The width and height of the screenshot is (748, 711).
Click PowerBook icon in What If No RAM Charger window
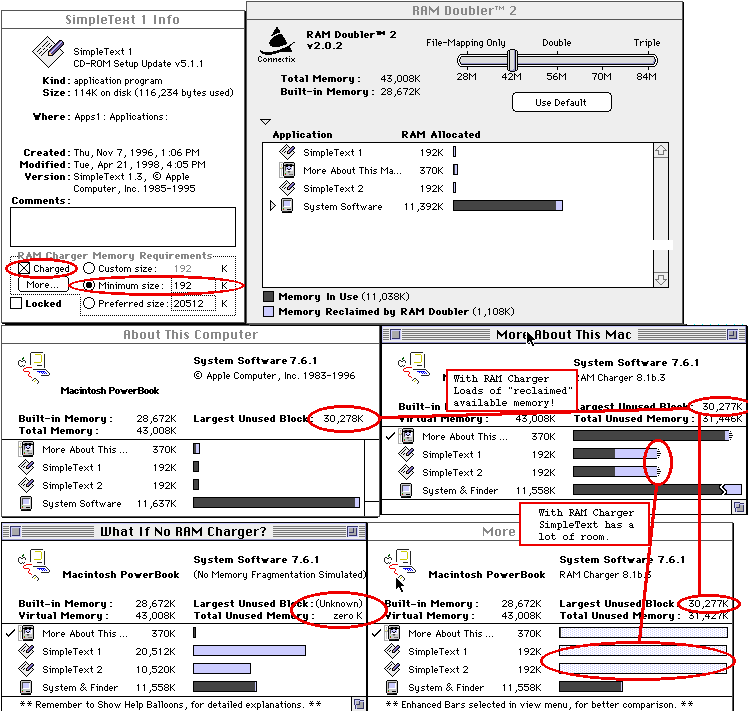pyautogui.click(x=34, y=565)
